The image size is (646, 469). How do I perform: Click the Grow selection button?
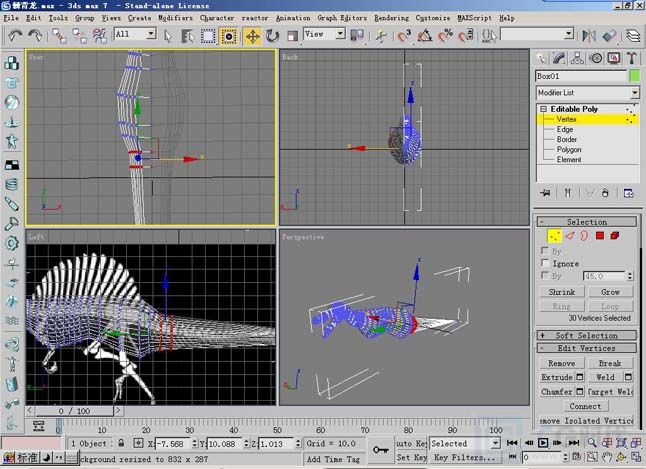[x=610, y=292]
